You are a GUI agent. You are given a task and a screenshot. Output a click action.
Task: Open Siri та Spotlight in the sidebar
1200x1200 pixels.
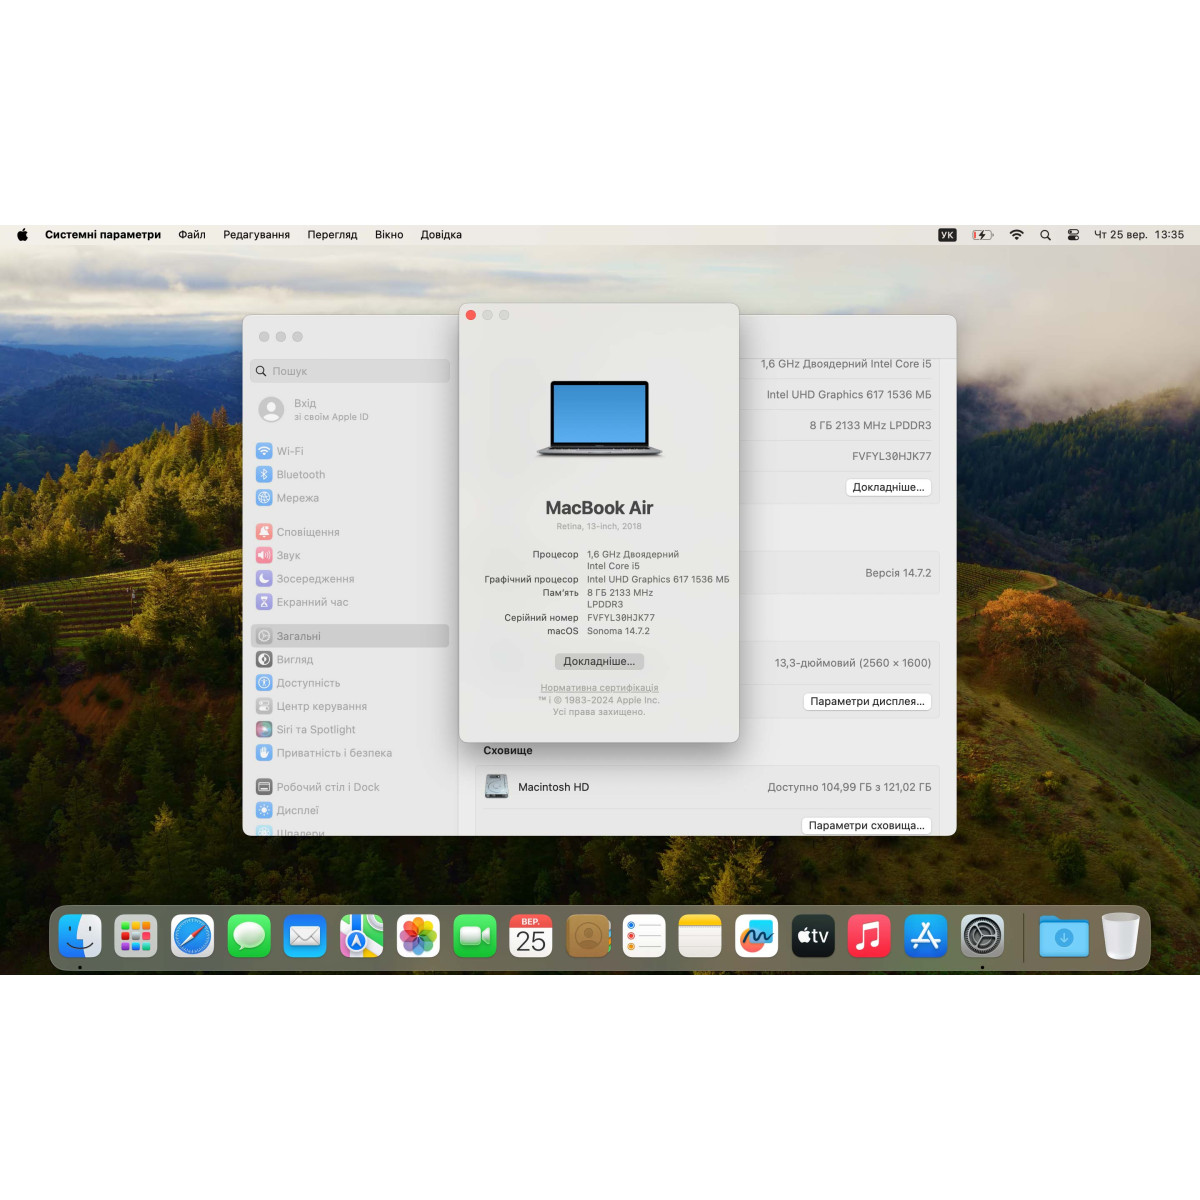pos(350,730)
